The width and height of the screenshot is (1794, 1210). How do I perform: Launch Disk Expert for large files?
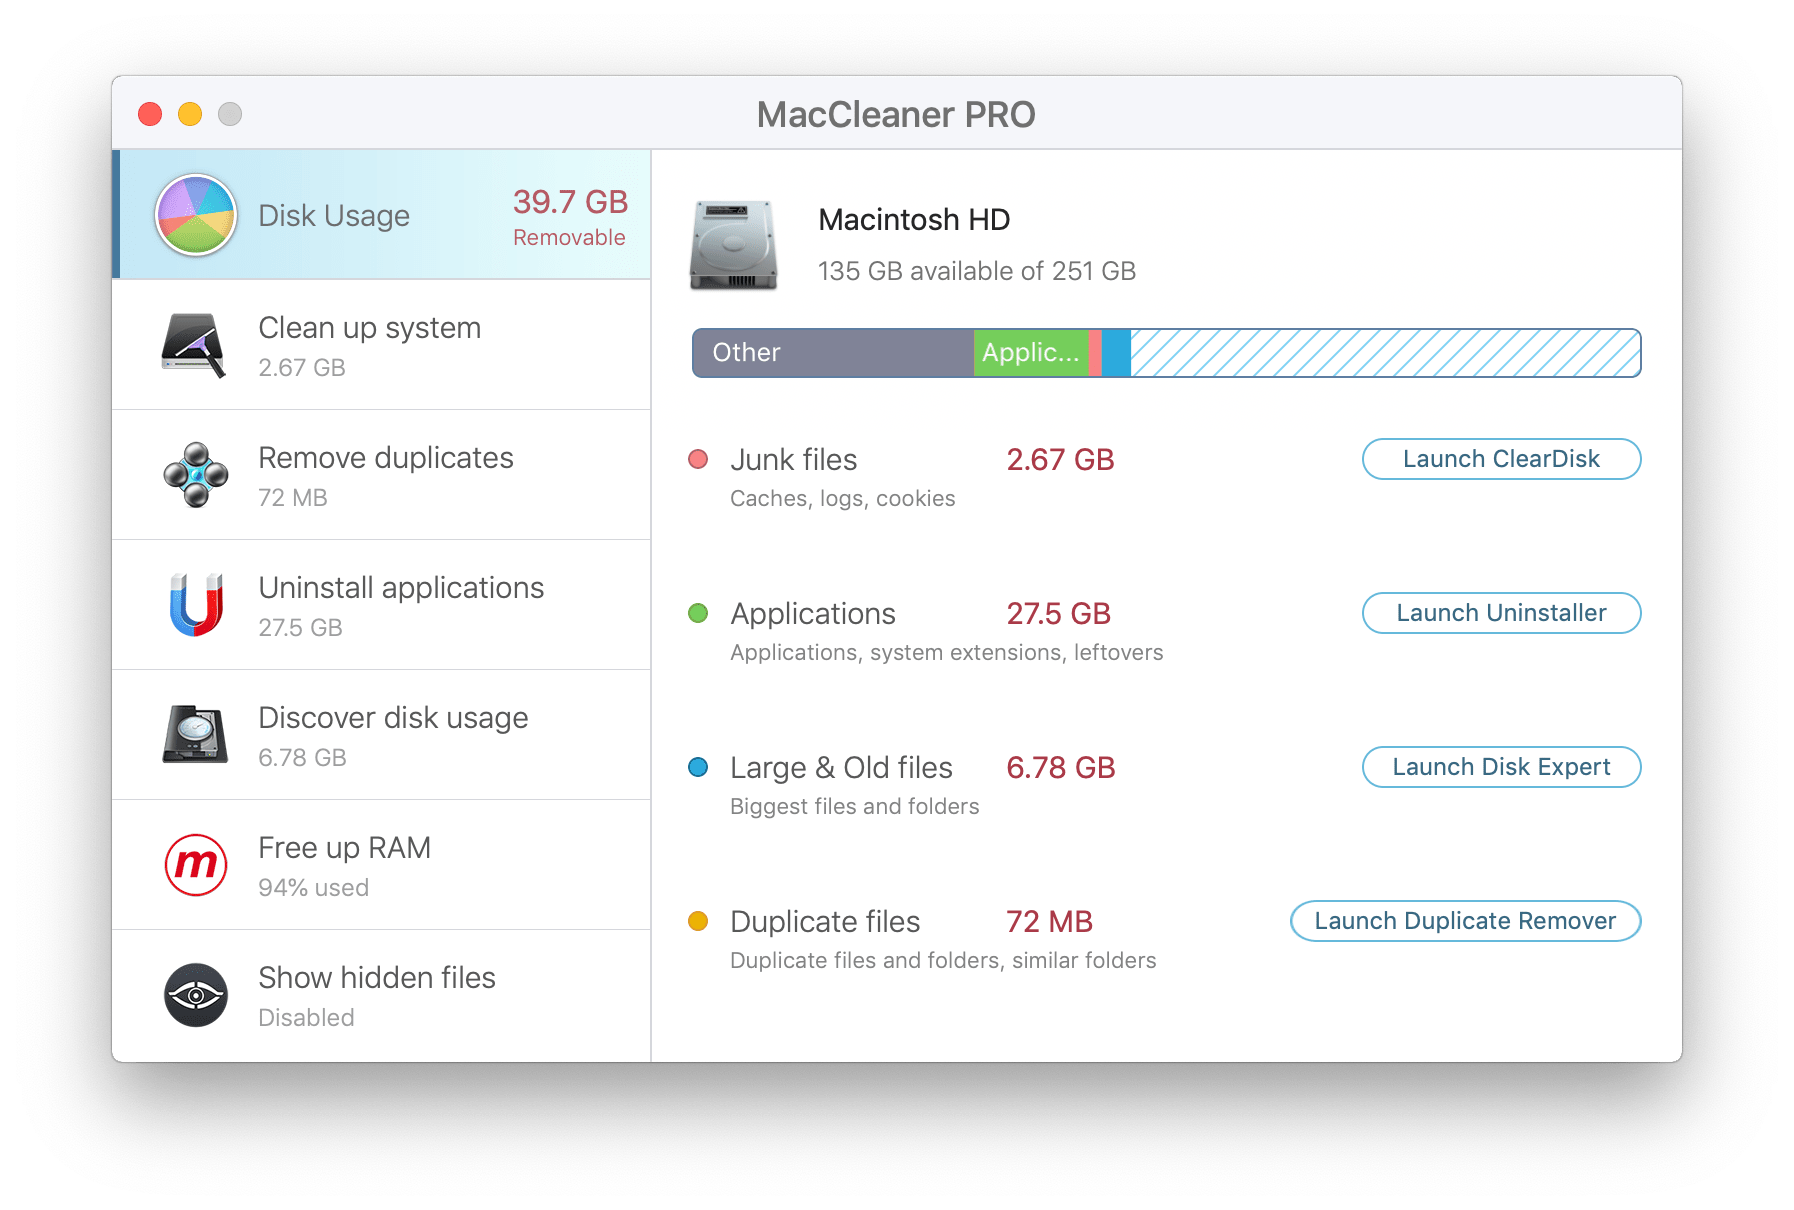[1501, 767]
